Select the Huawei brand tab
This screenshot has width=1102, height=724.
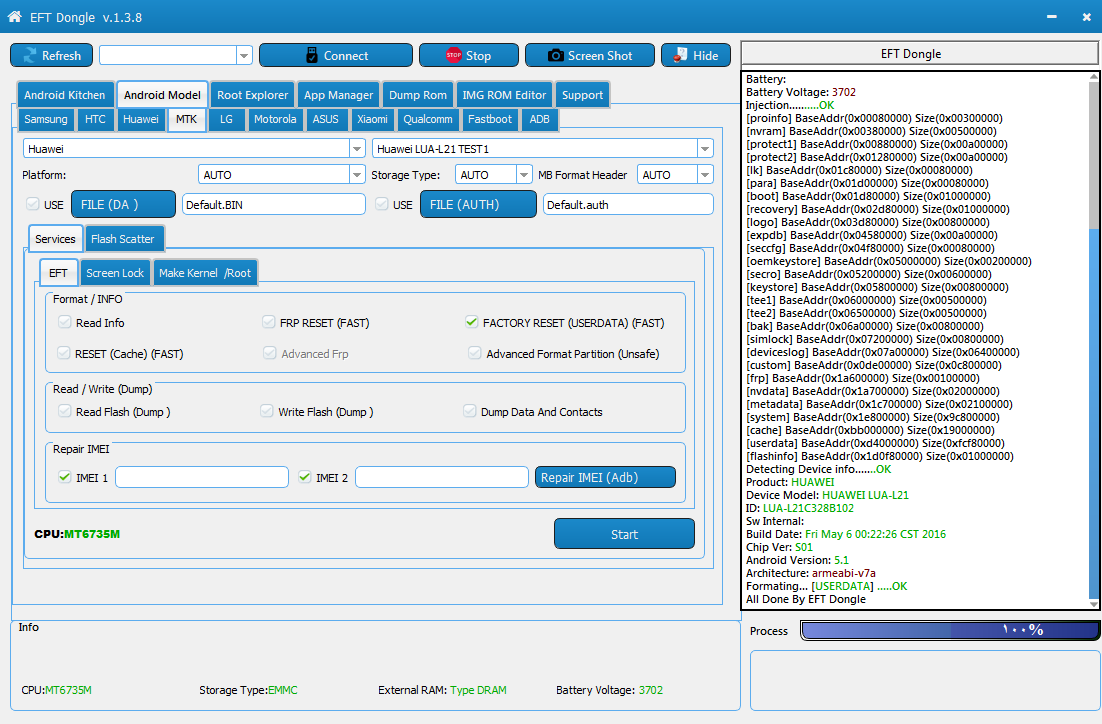coord(141,119)
